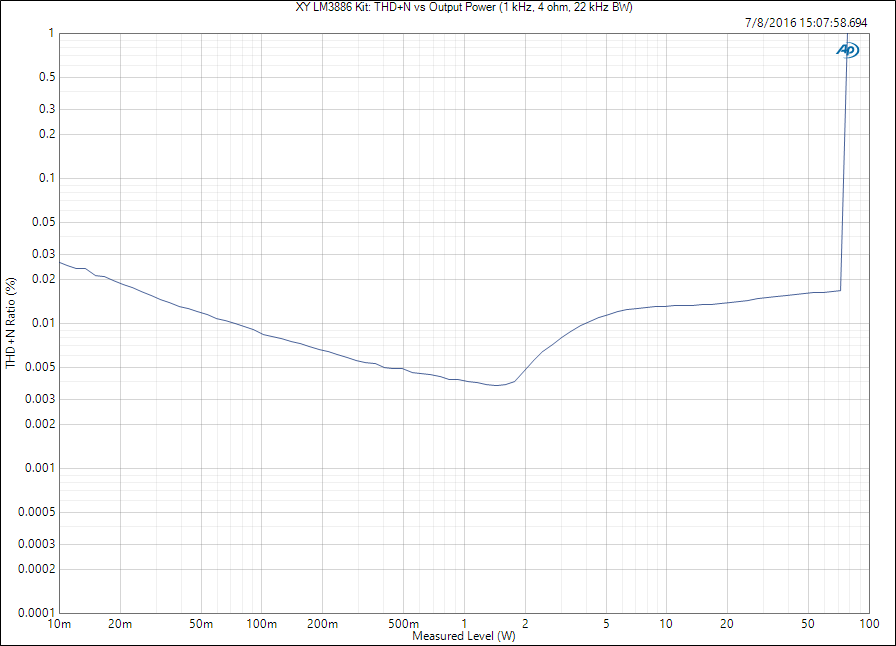Click the y-axis tick label 0.2
Image resolution: width=896 pixels, height=646 pixels.
pos(47,134)
